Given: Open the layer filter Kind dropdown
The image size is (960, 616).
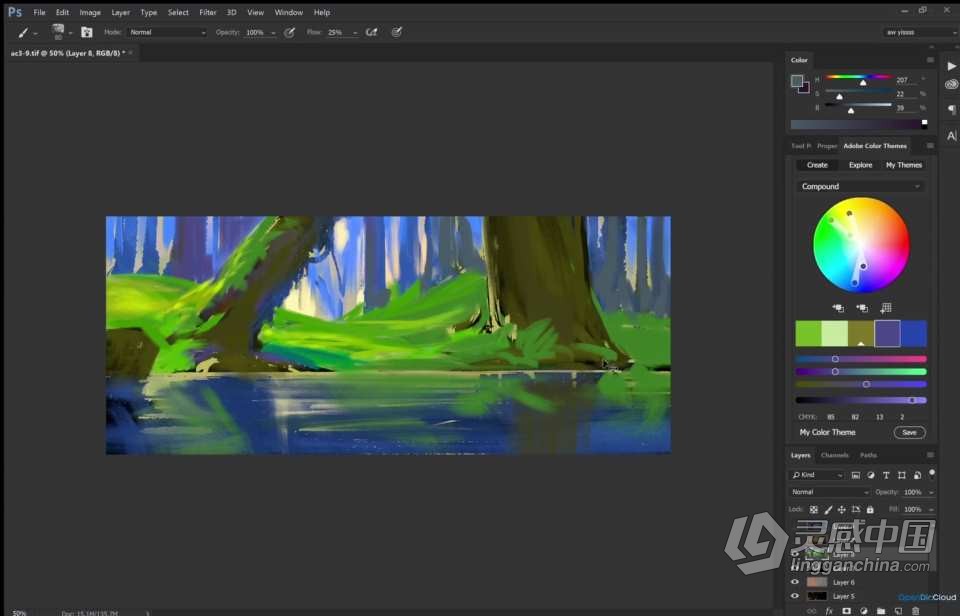Looking at the screenshot, I should pyautogui.click(x=817, y=475).
